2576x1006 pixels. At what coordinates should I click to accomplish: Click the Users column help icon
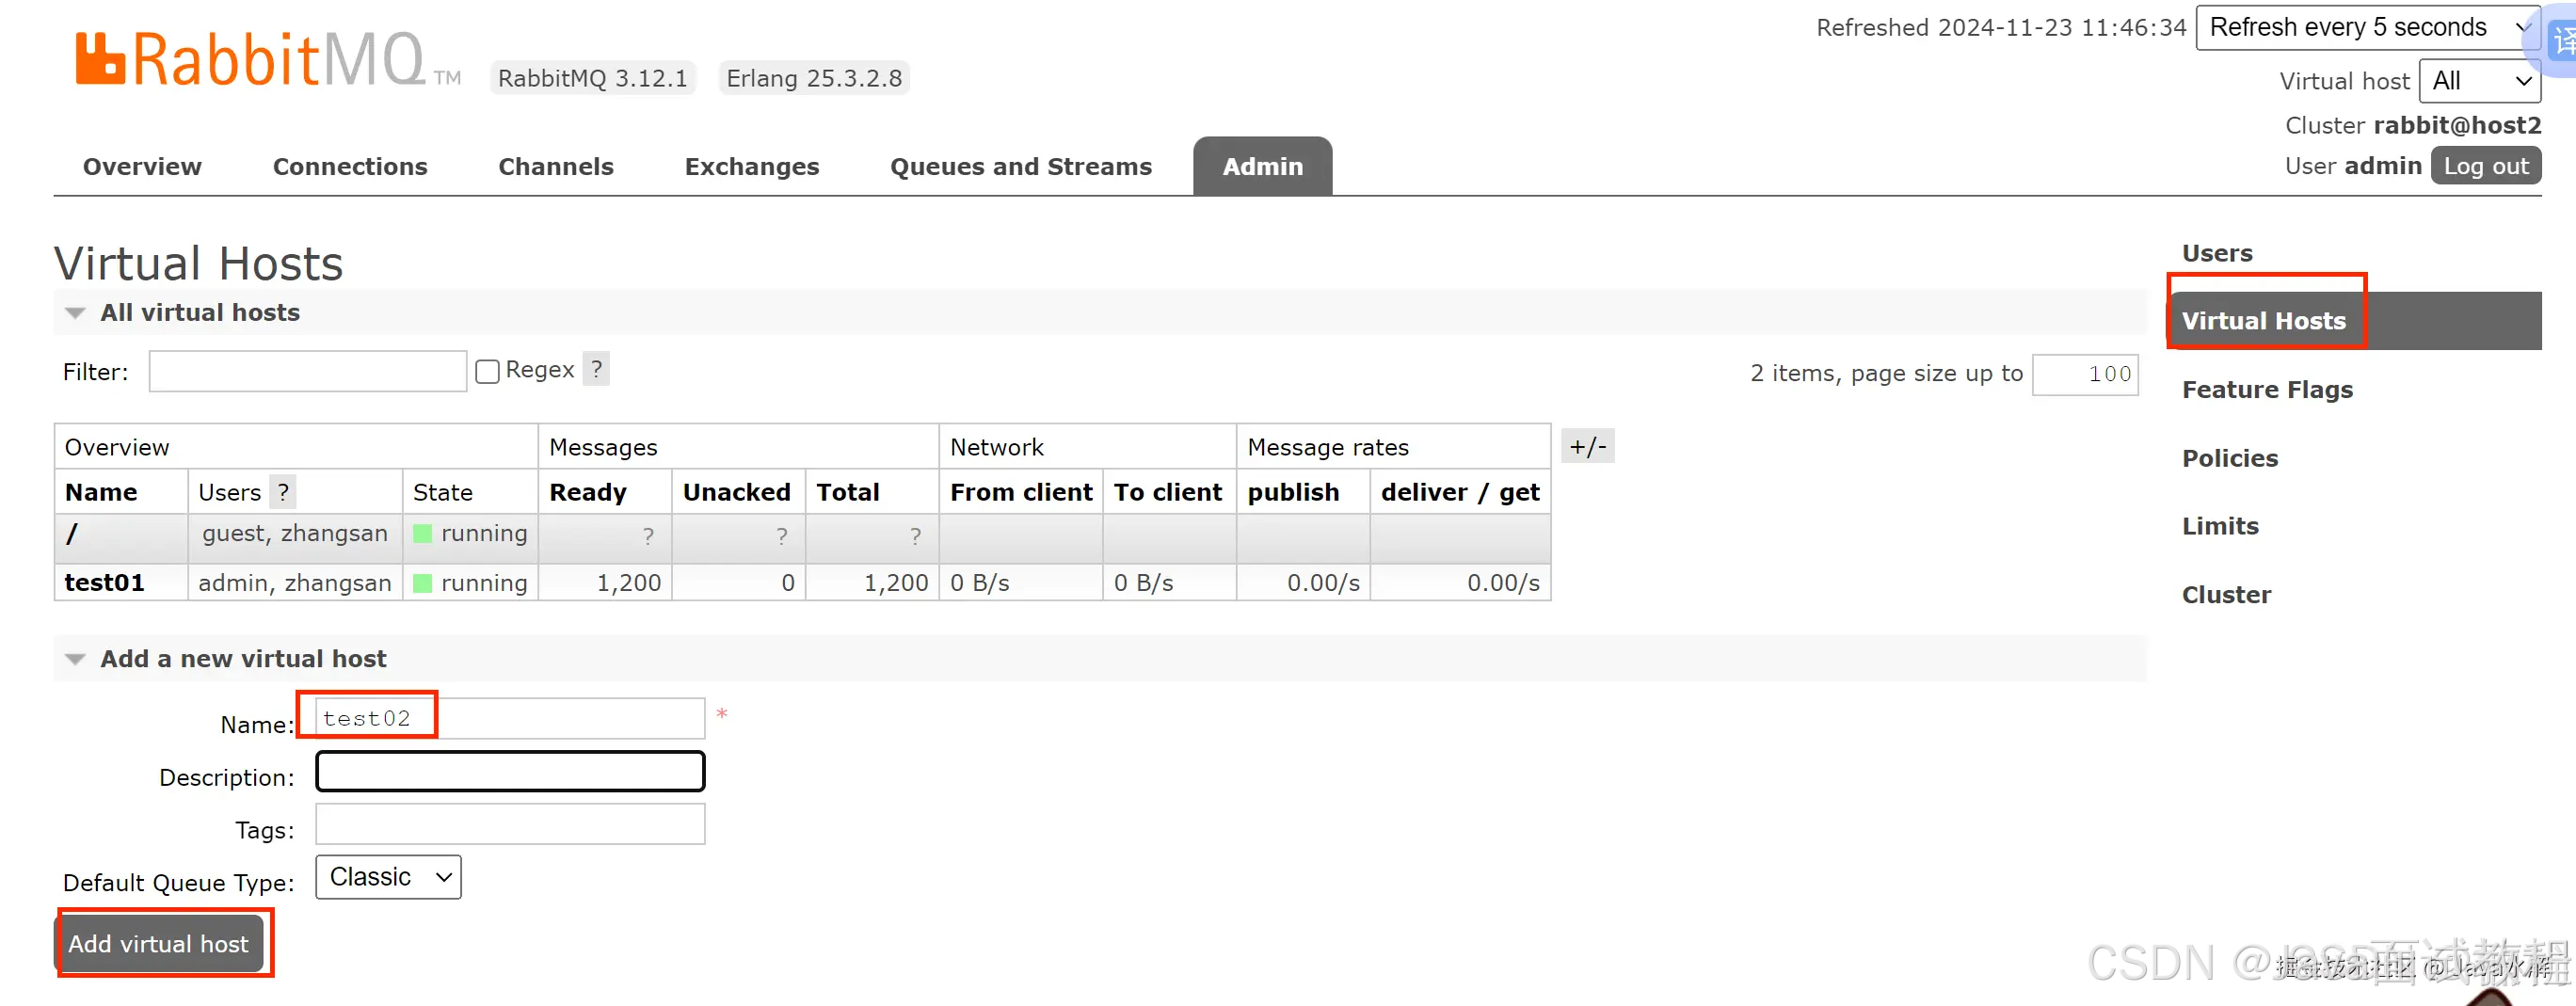pyautogui.click(x=283, y=492)
